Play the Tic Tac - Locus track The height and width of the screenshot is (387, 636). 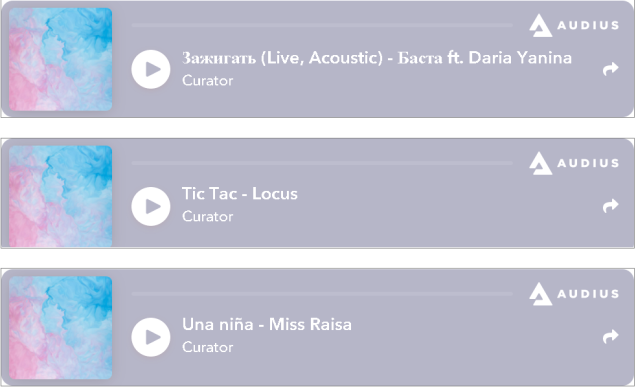click(151, 206)
